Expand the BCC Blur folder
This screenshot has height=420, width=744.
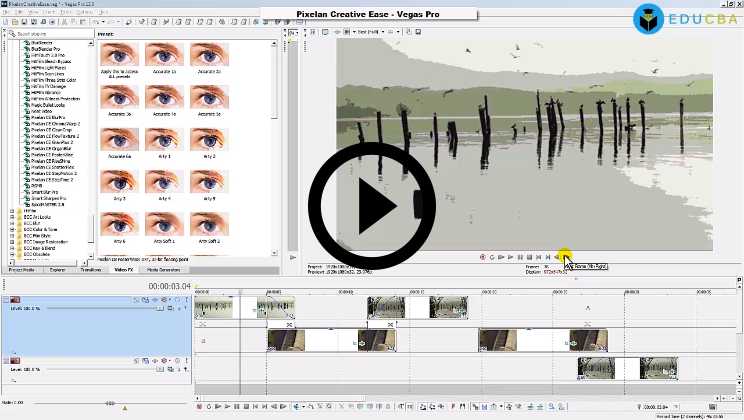tap(13, 224)
